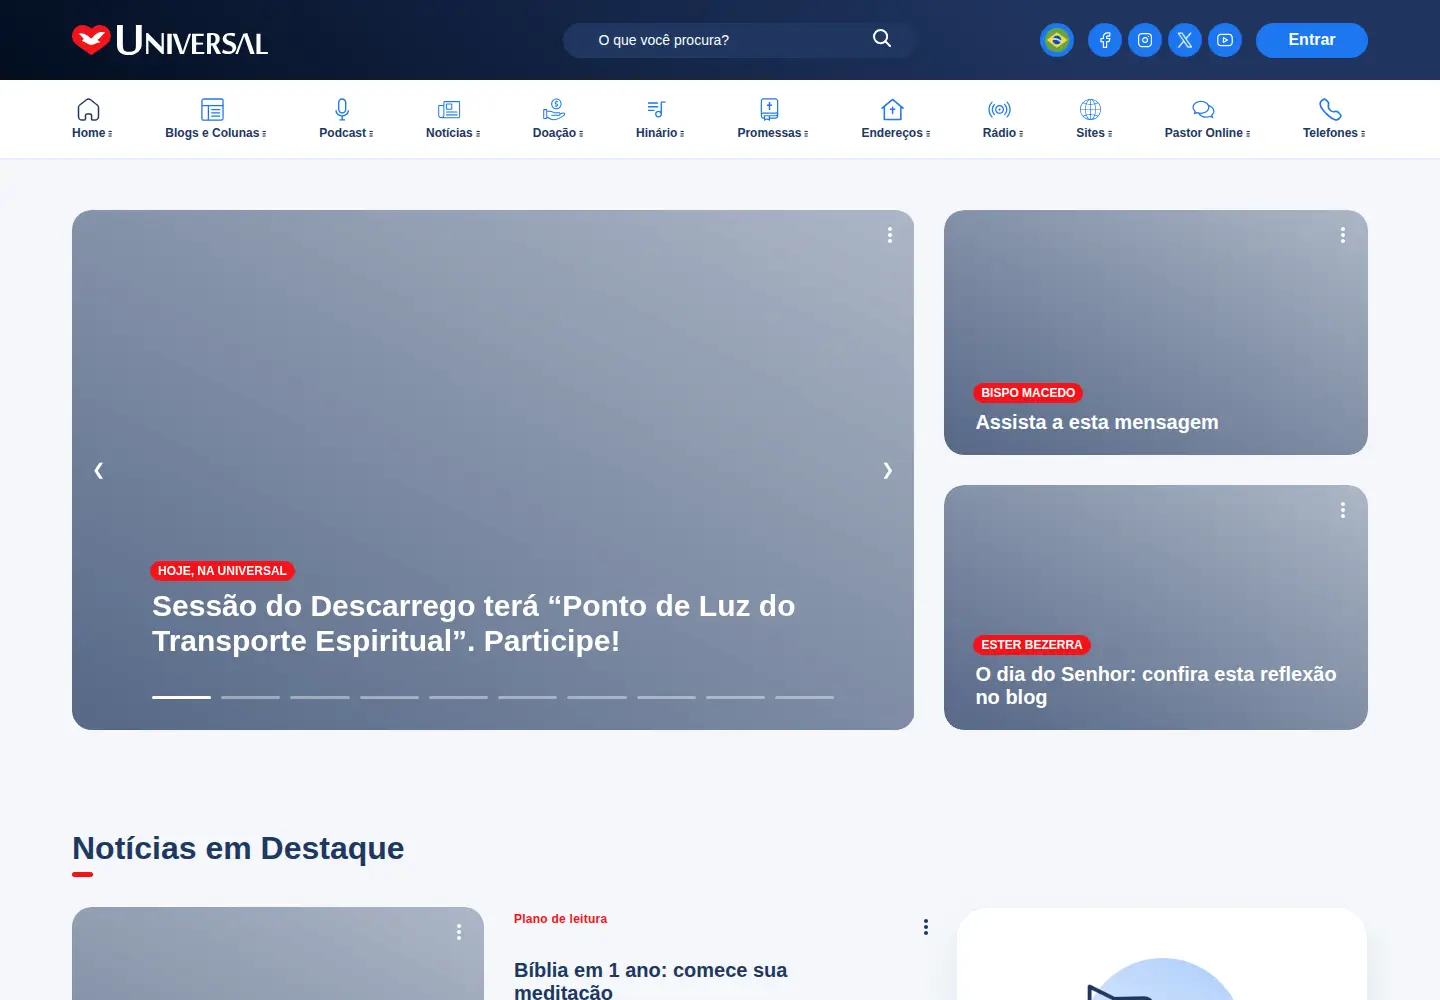Expand the Sites menu label
1440x1000 pixels.
[1094, 133]
